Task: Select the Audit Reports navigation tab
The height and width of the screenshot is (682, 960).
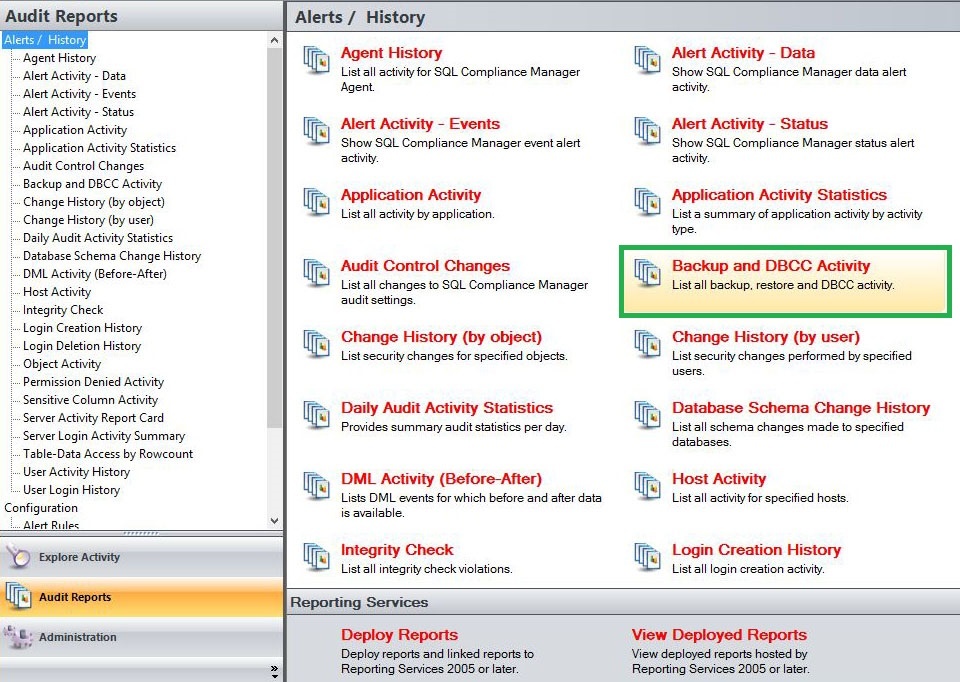Action: click(141, 597)
